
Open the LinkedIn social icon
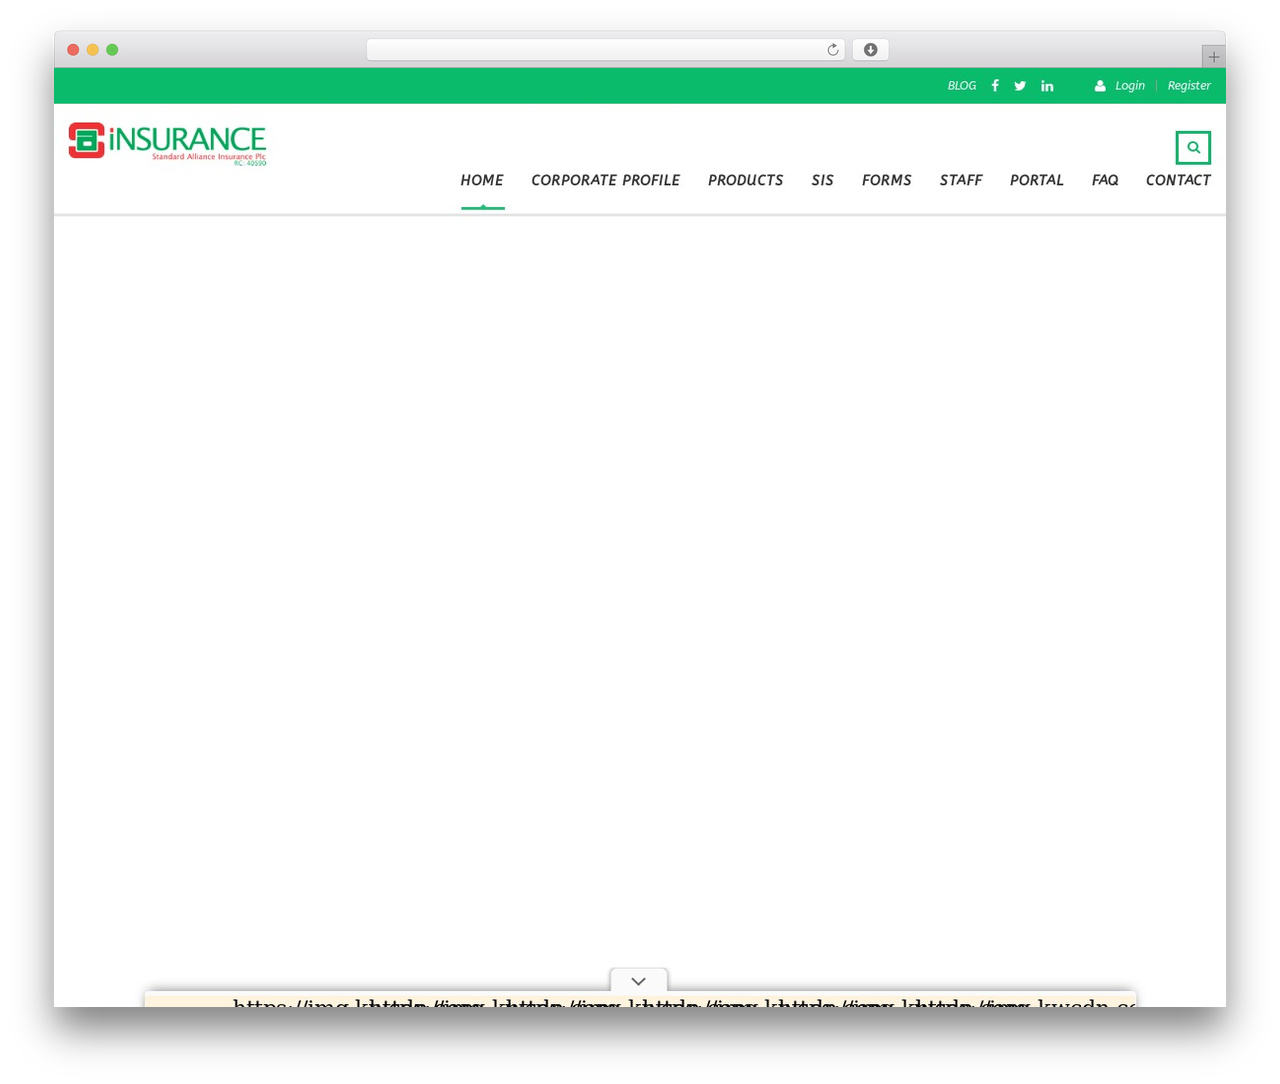[x=1047, y=86]
